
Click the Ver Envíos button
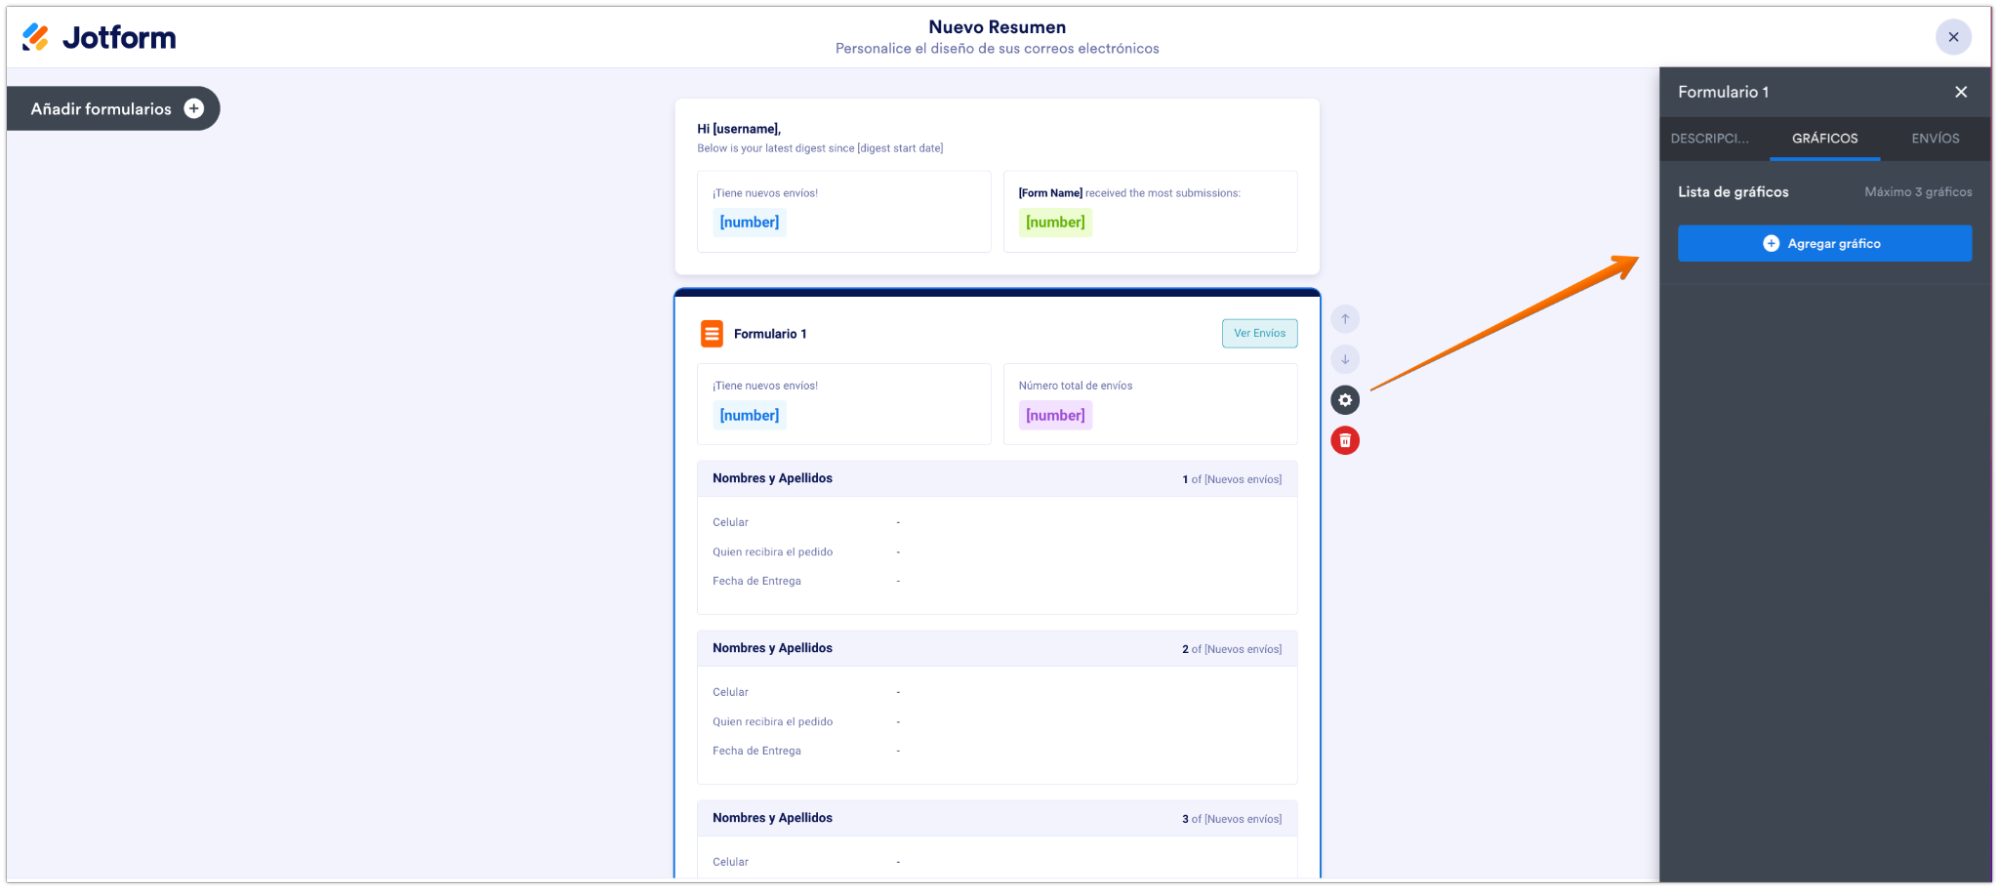pos(1259,333)
